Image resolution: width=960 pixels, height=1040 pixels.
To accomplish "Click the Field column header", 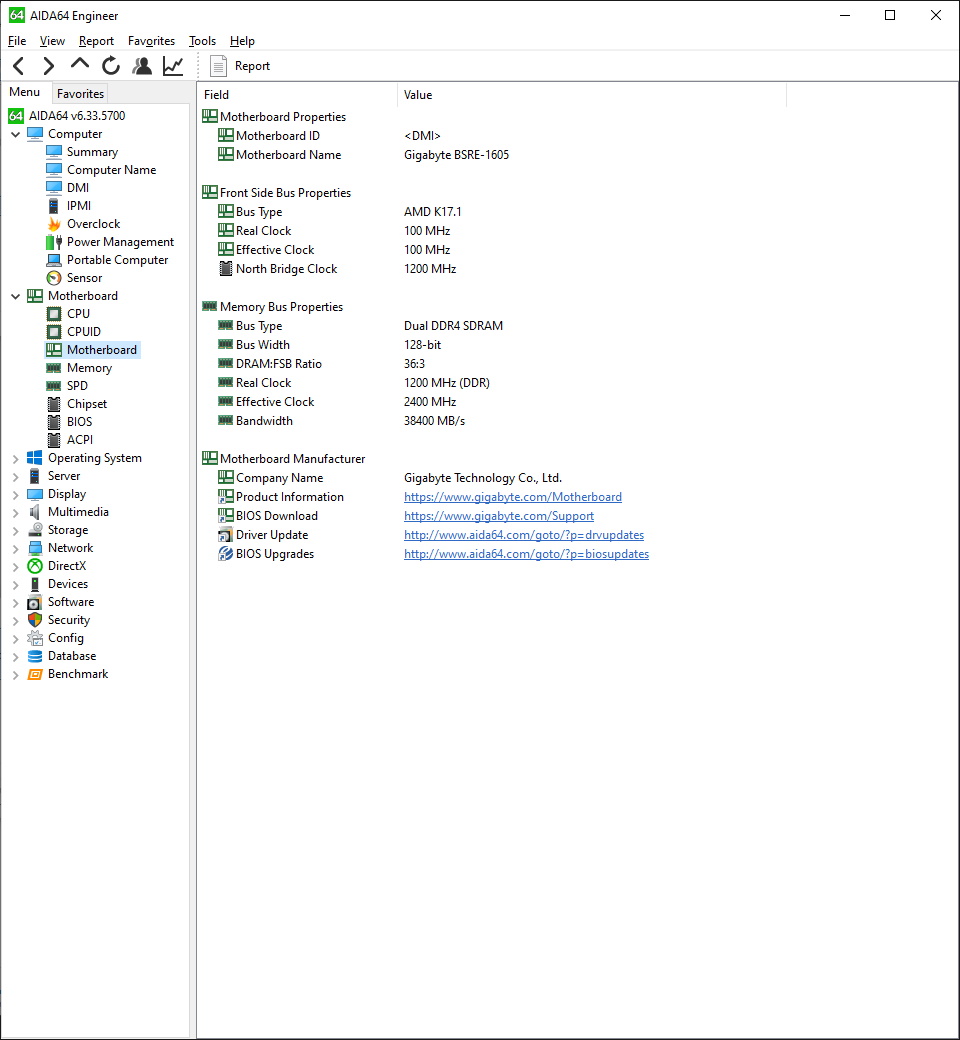I will tap(297, 95).
